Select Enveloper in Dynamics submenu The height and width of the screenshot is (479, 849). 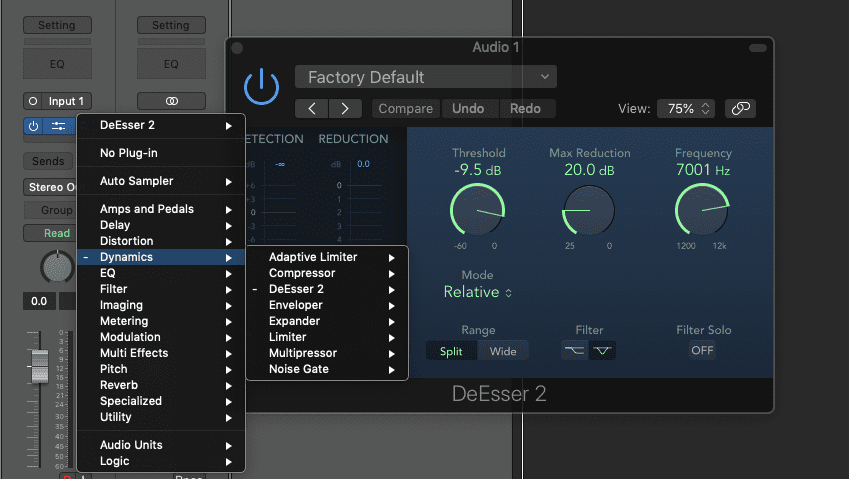(327, 305)
